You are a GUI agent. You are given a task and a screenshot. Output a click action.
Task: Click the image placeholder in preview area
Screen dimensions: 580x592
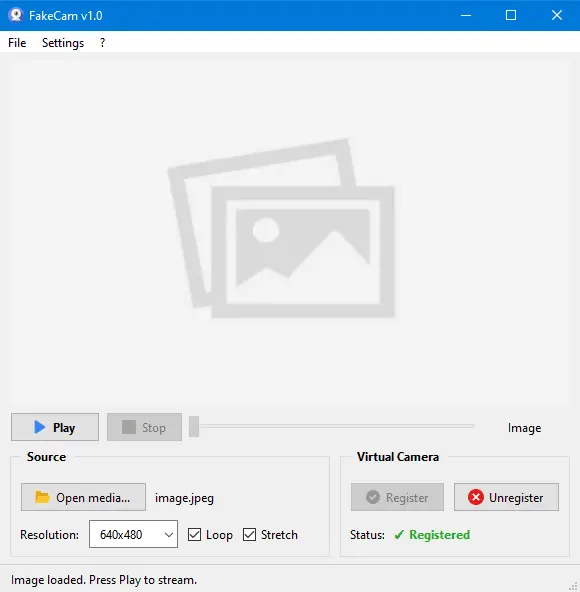click(x=282, y=229)
